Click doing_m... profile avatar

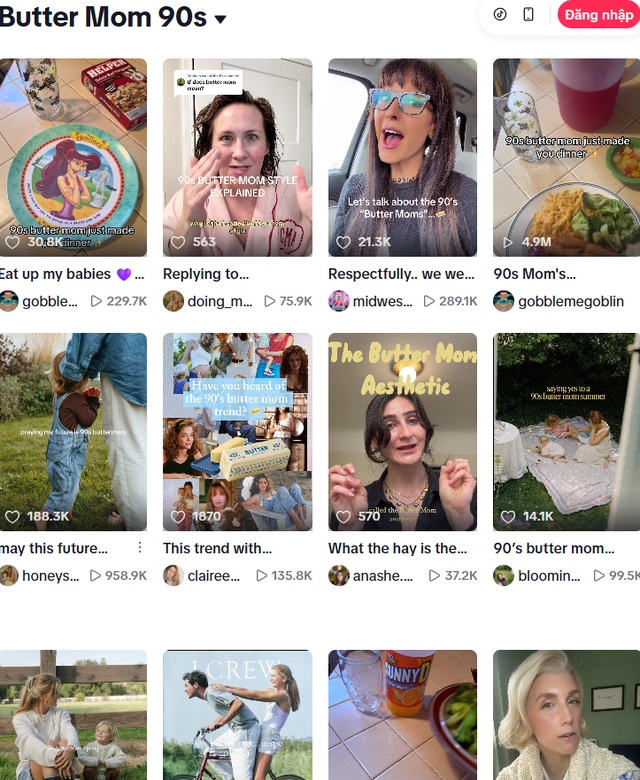coord(174,301)
